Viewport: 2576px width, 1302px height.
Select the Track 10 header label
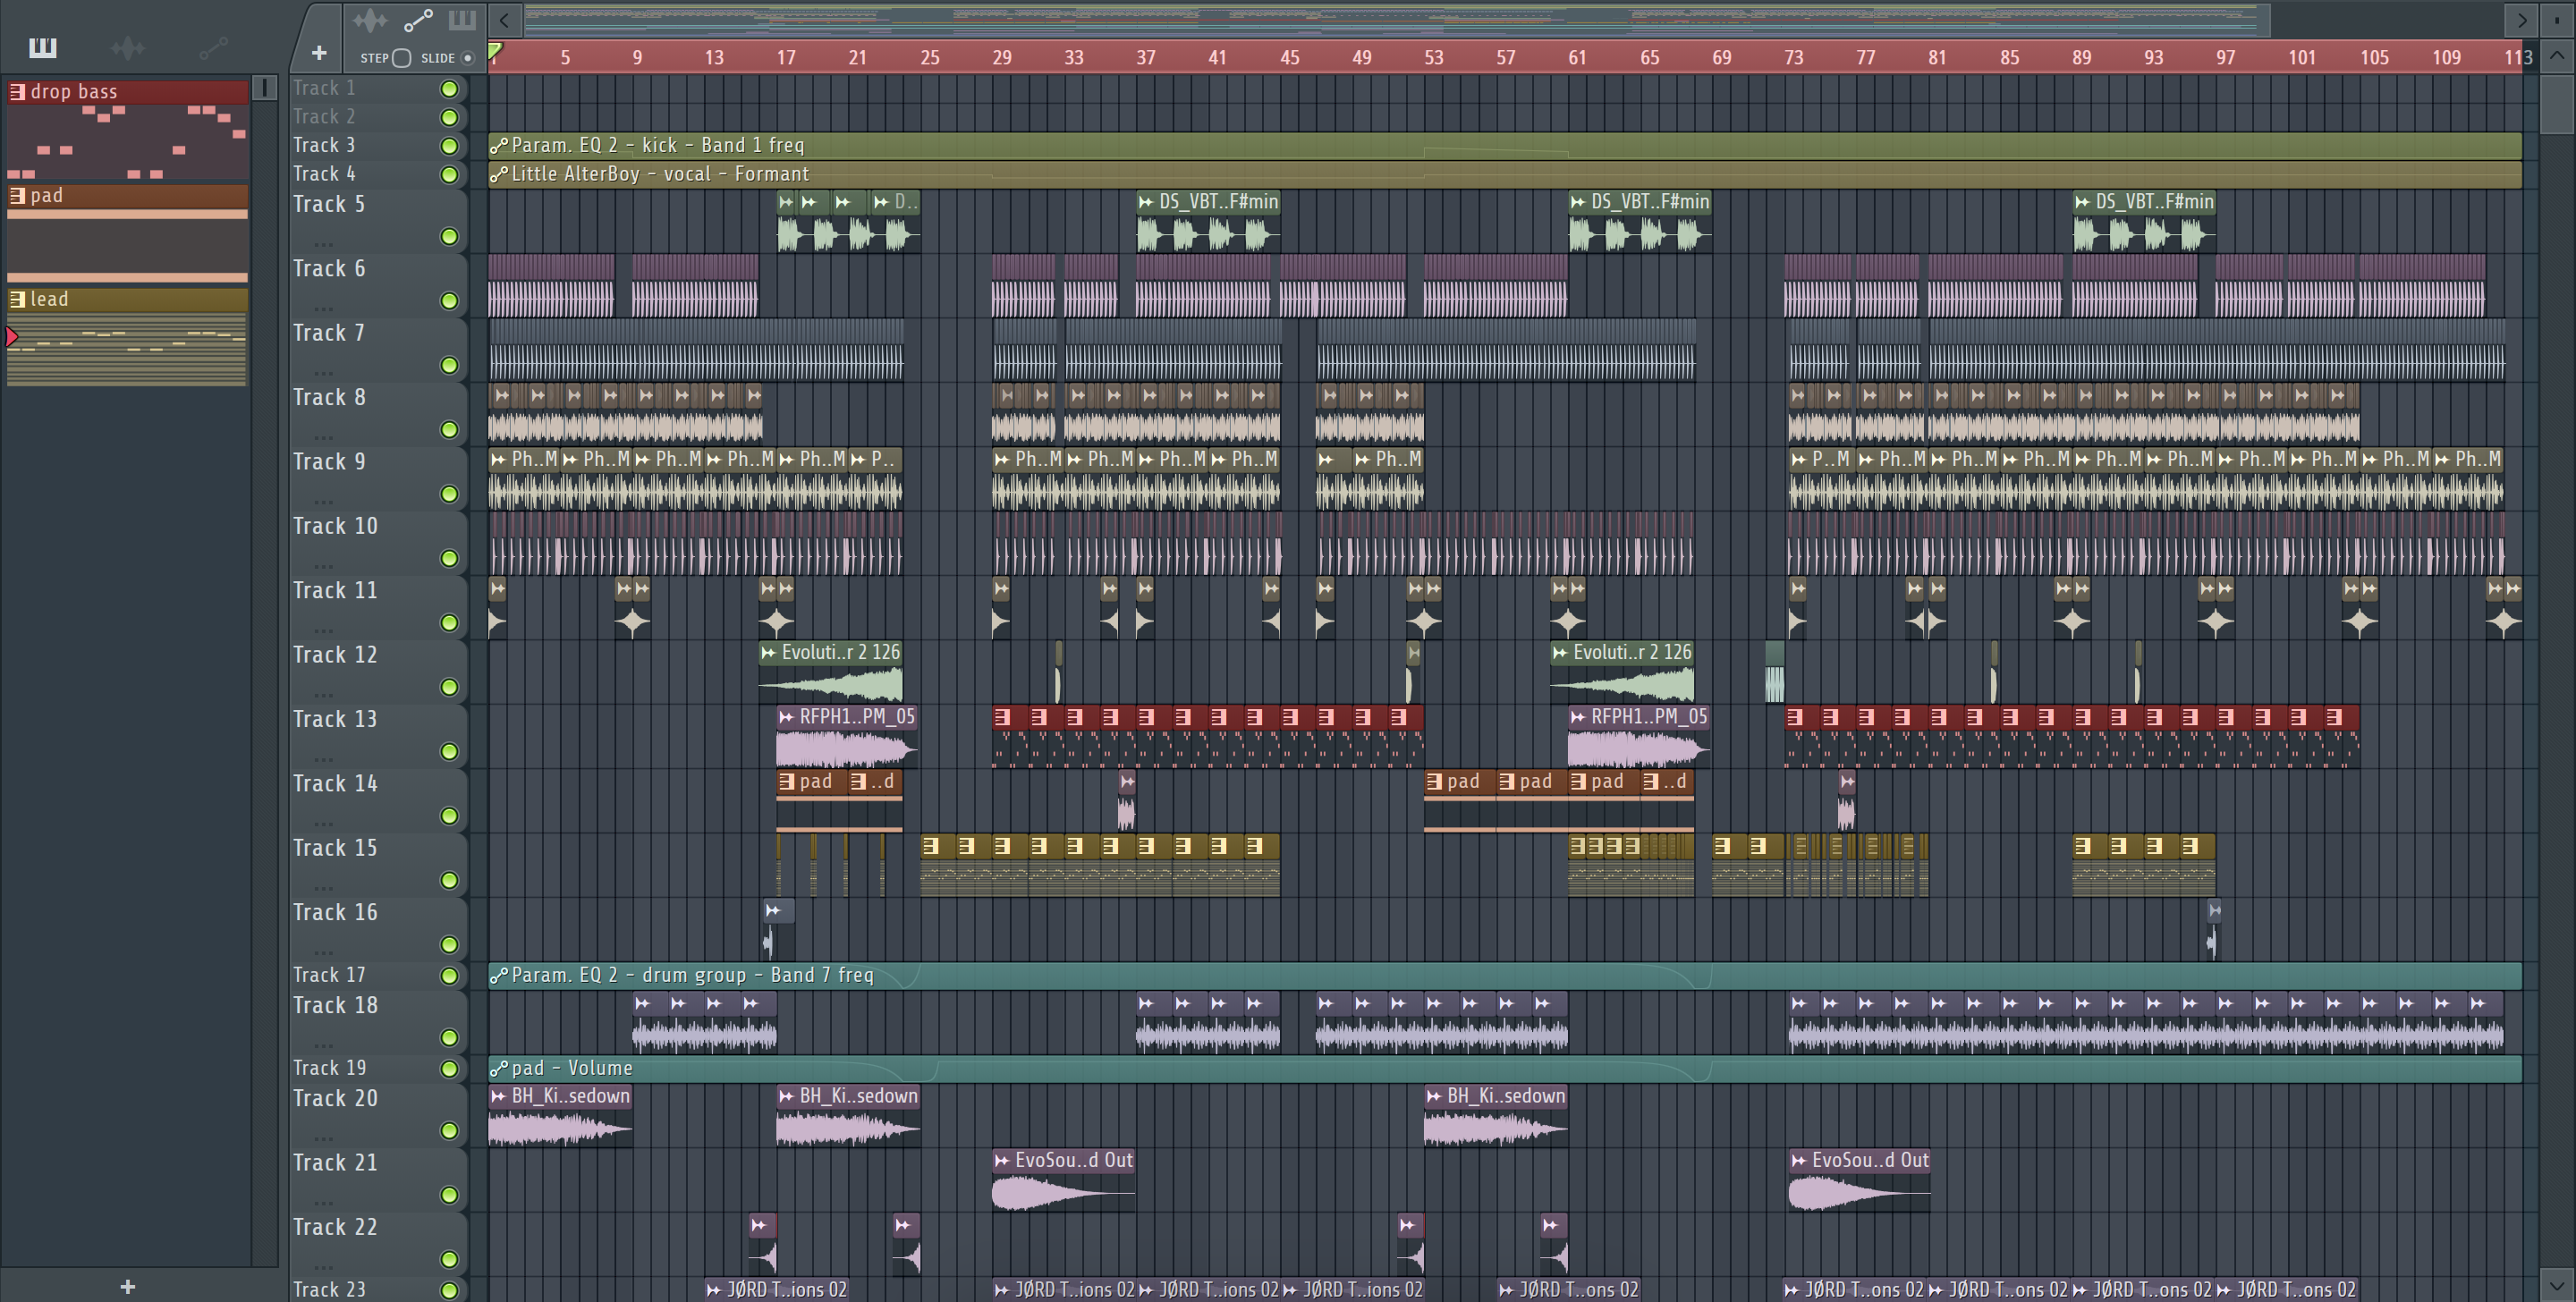tap(335, 527)
